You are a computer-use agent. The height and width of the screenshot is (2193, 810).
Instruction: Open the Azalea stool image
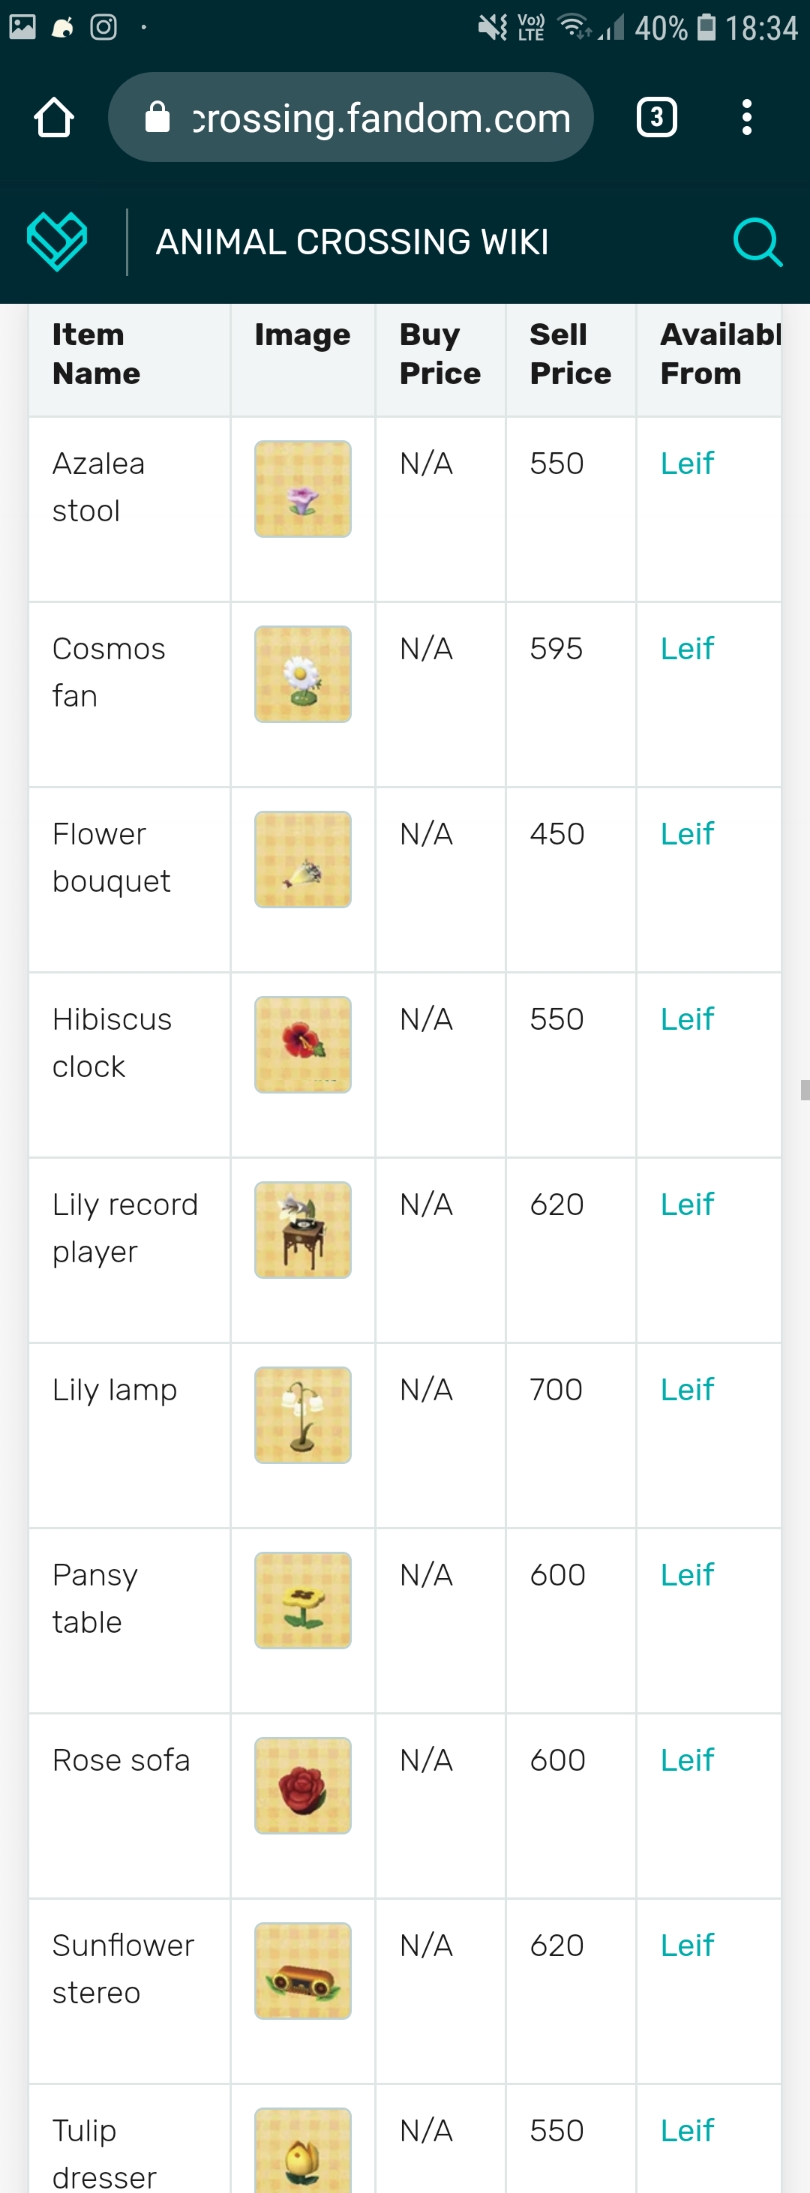303,489
